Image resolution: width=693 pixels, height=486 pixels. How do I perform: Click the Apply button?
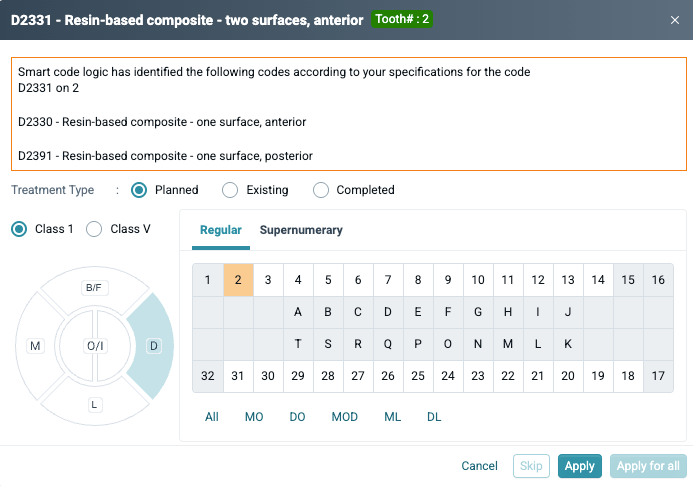point(579,466)
